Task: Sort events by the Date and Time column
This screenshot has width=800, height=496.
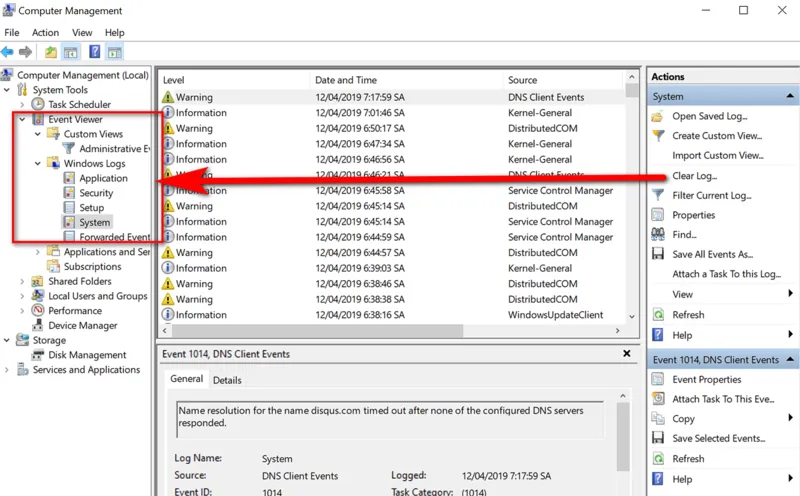Action: tap(345, 80)
